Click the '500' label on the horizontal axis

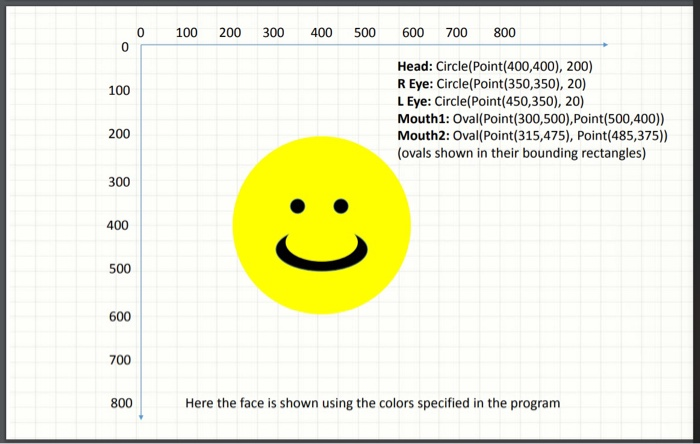click(365, 33)
